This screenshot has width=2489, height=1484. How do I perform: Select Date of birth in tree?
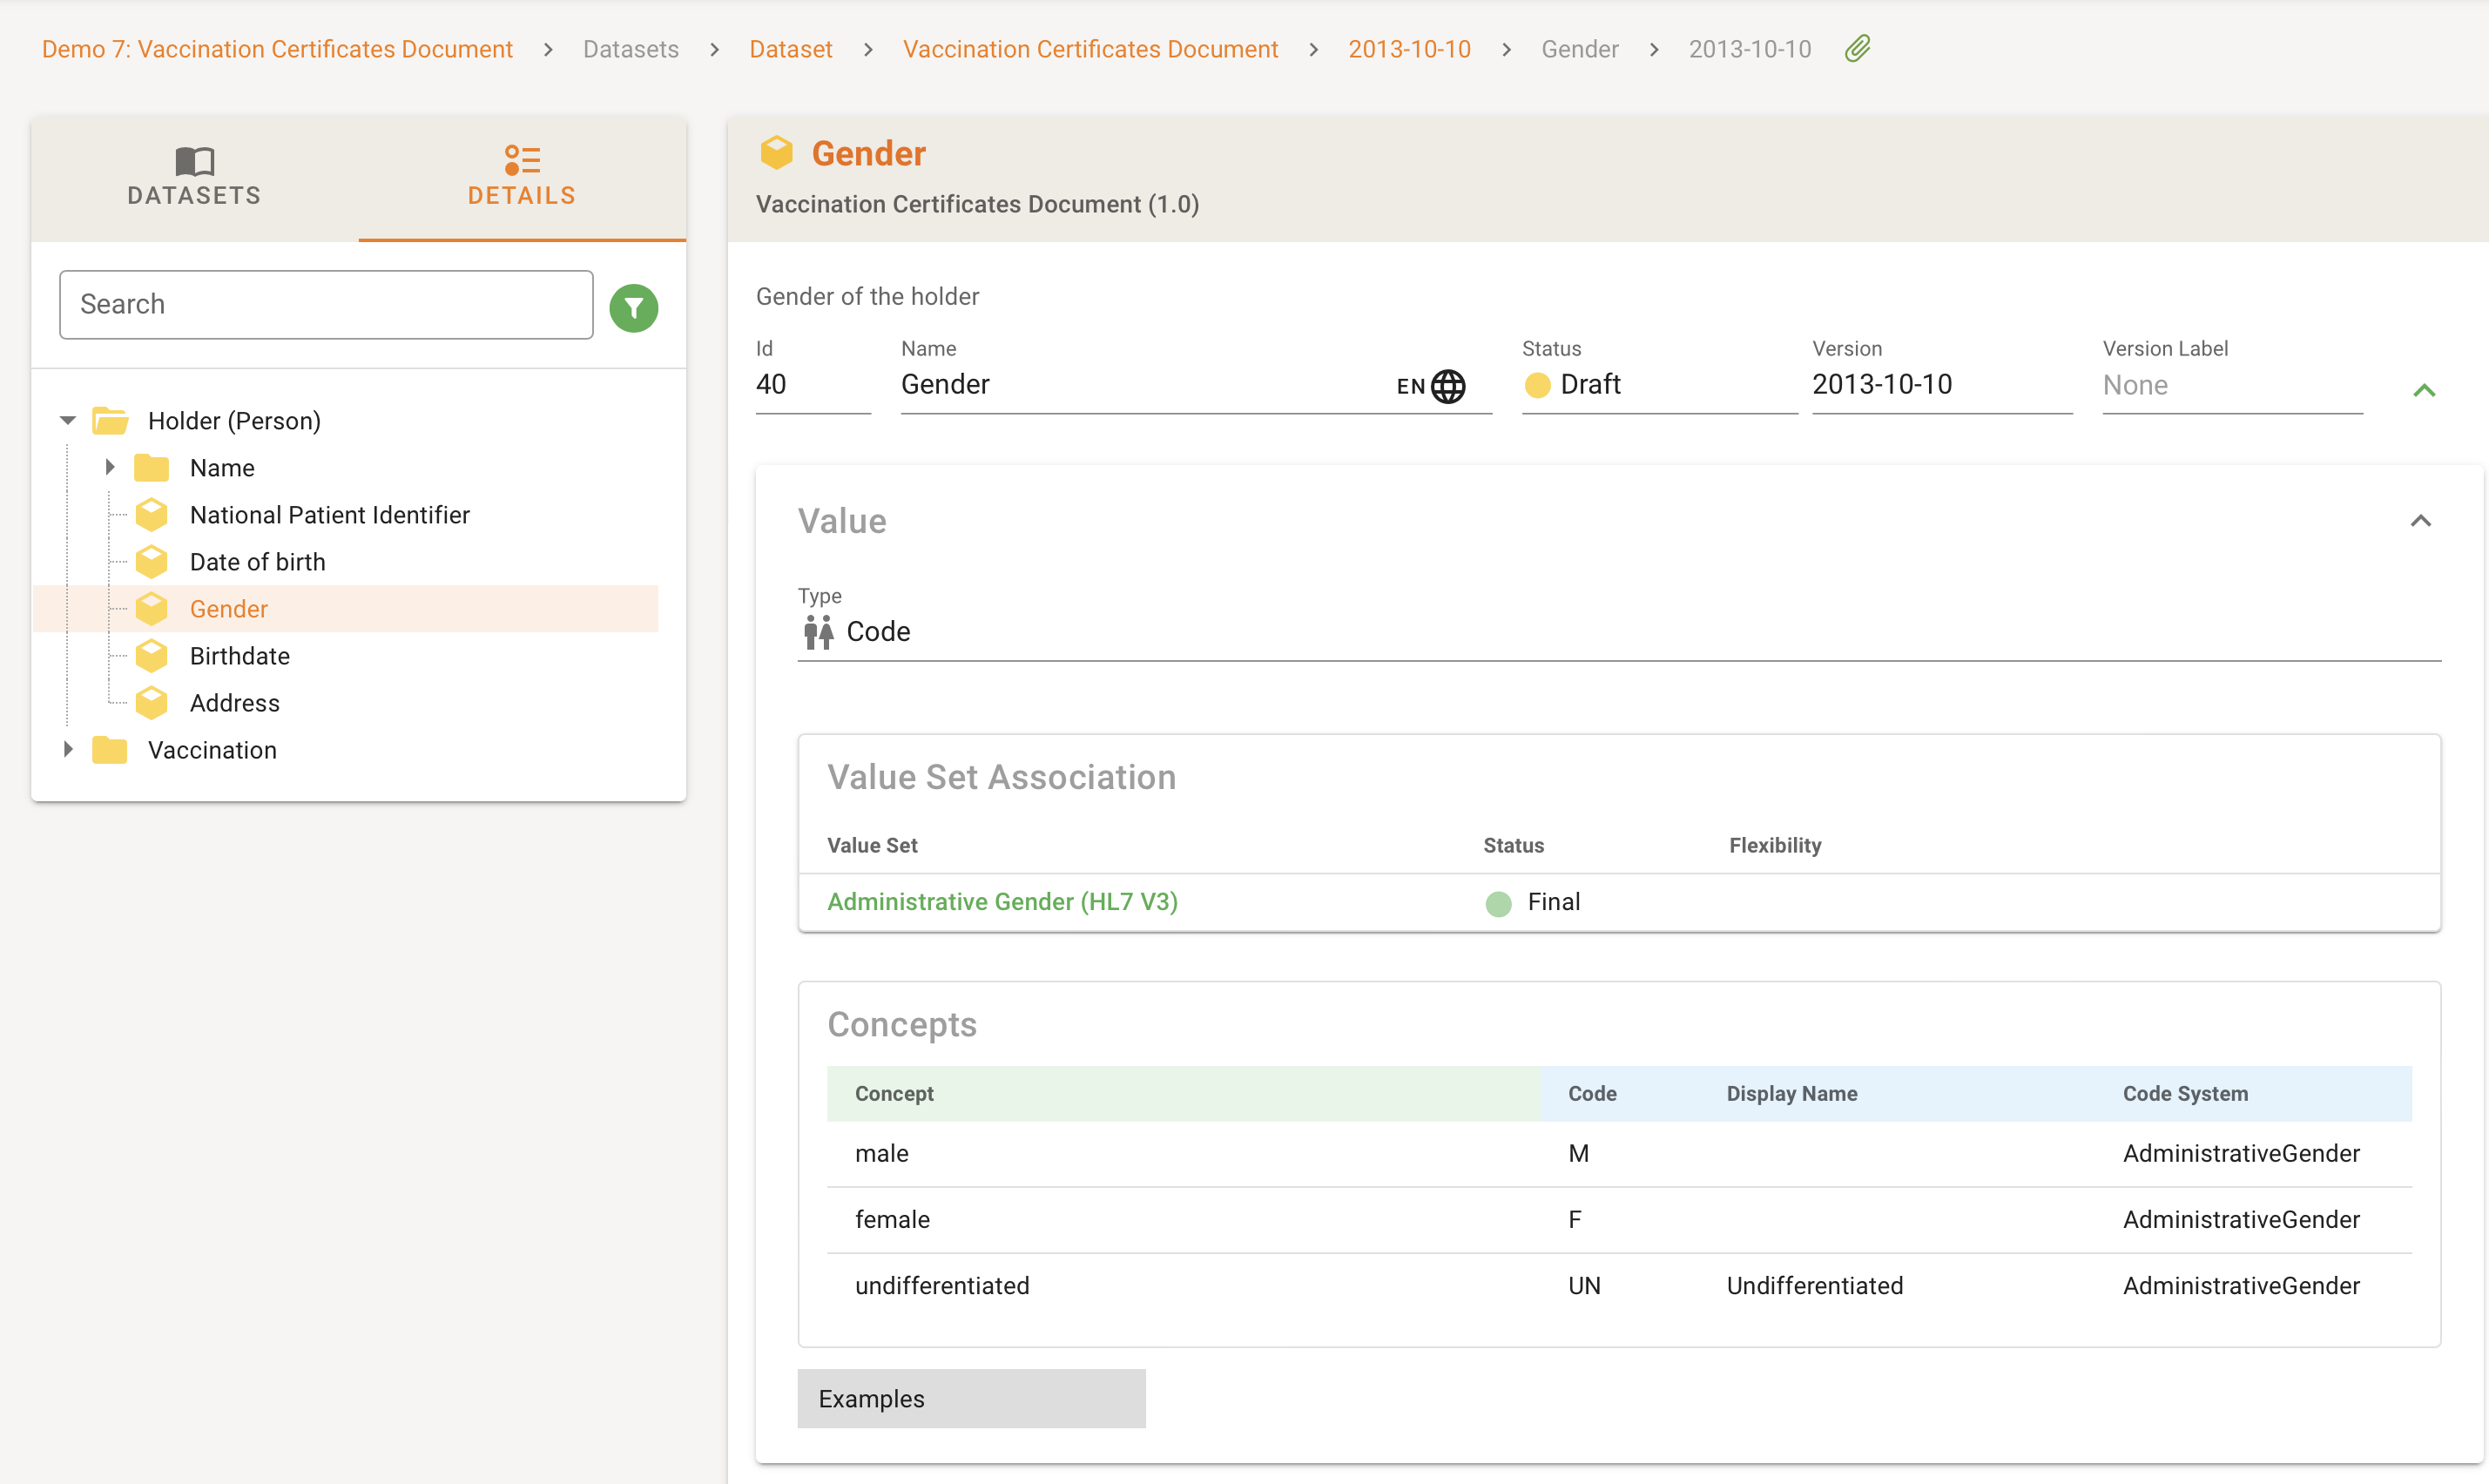[257, 562]
